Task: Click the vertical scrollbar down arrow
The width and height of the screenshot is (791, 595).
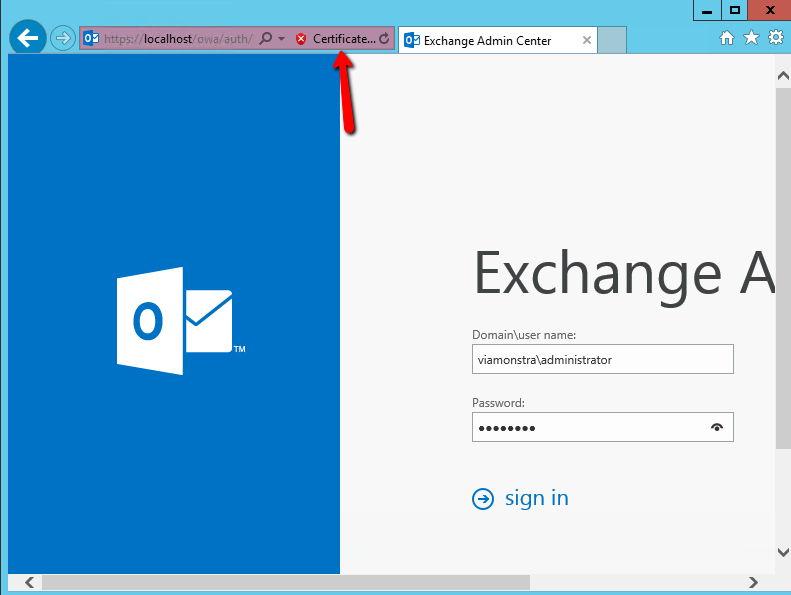Action: tap(782, 551)
